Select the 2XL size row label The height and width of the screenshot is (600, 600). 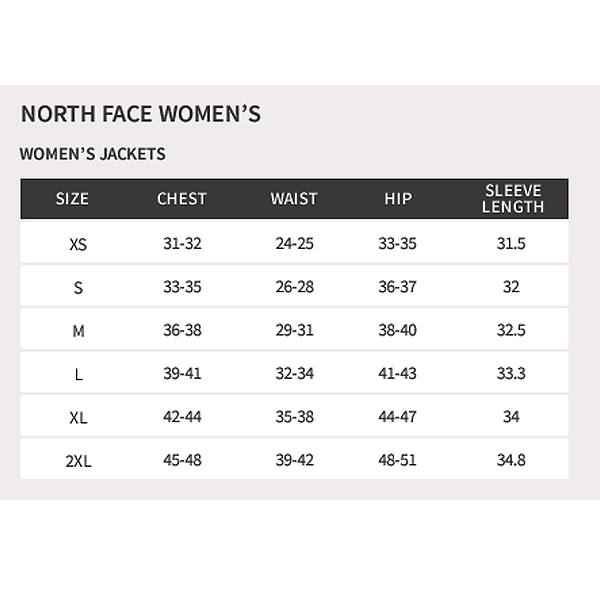78,461
